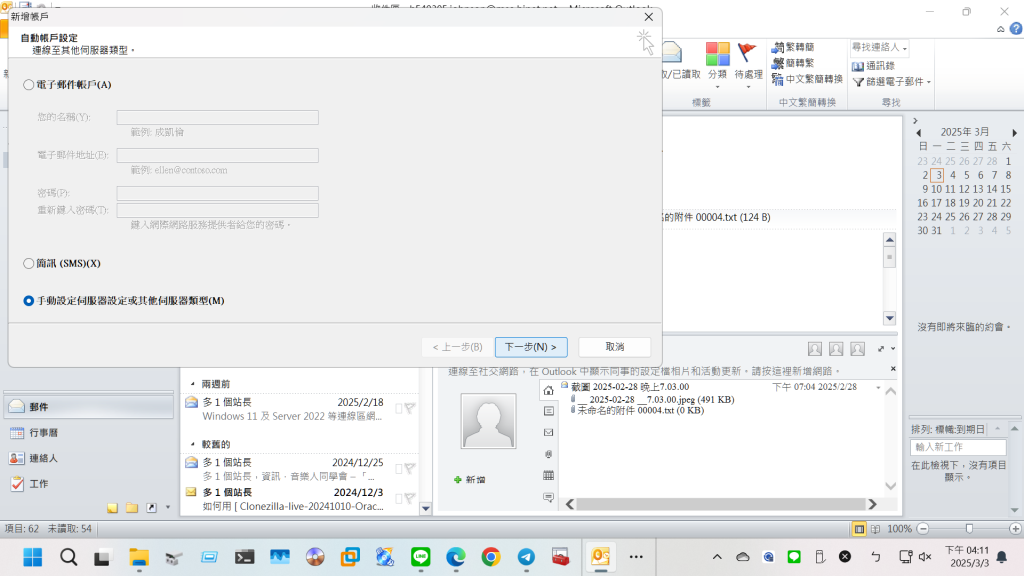
Task: Switch to 行事曆 calendar in navigation pane
Action: [40, 433]
